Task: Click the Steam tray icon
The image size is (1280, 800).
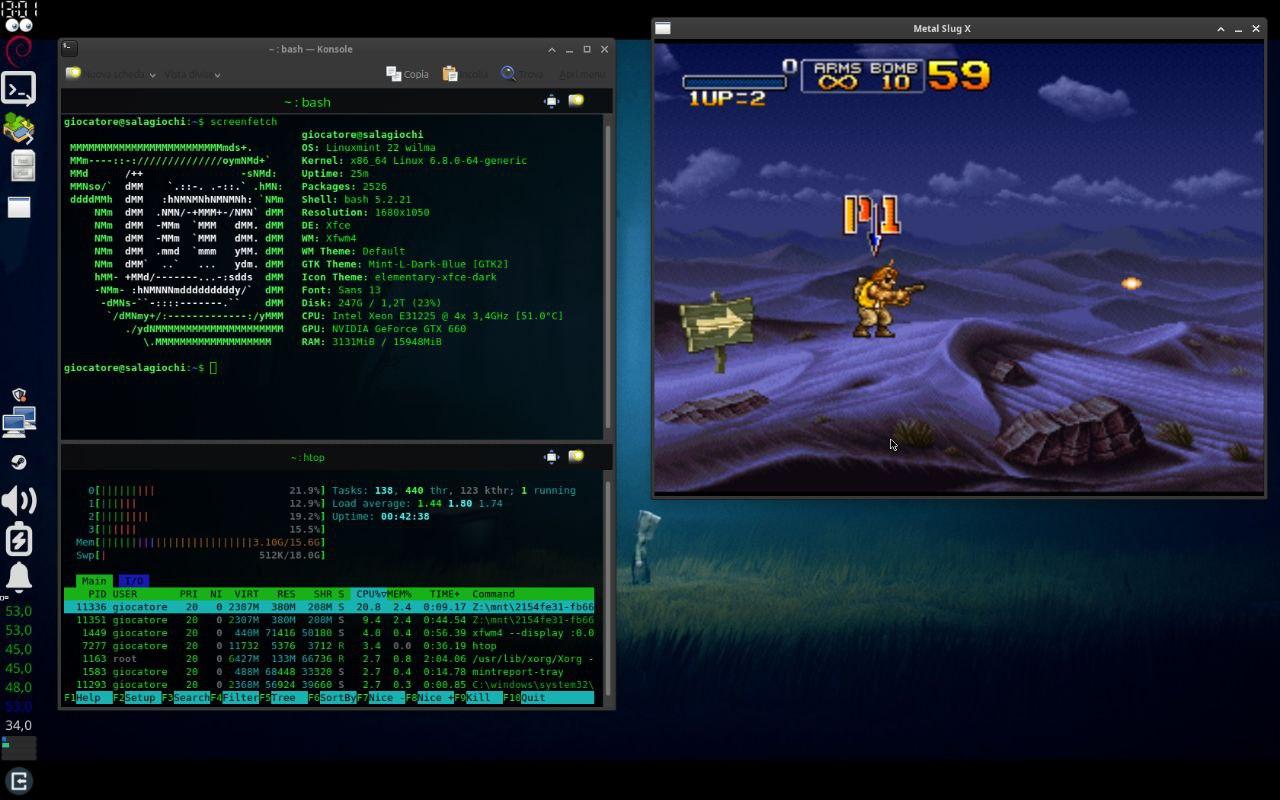Action: click(x=19, y=462)
